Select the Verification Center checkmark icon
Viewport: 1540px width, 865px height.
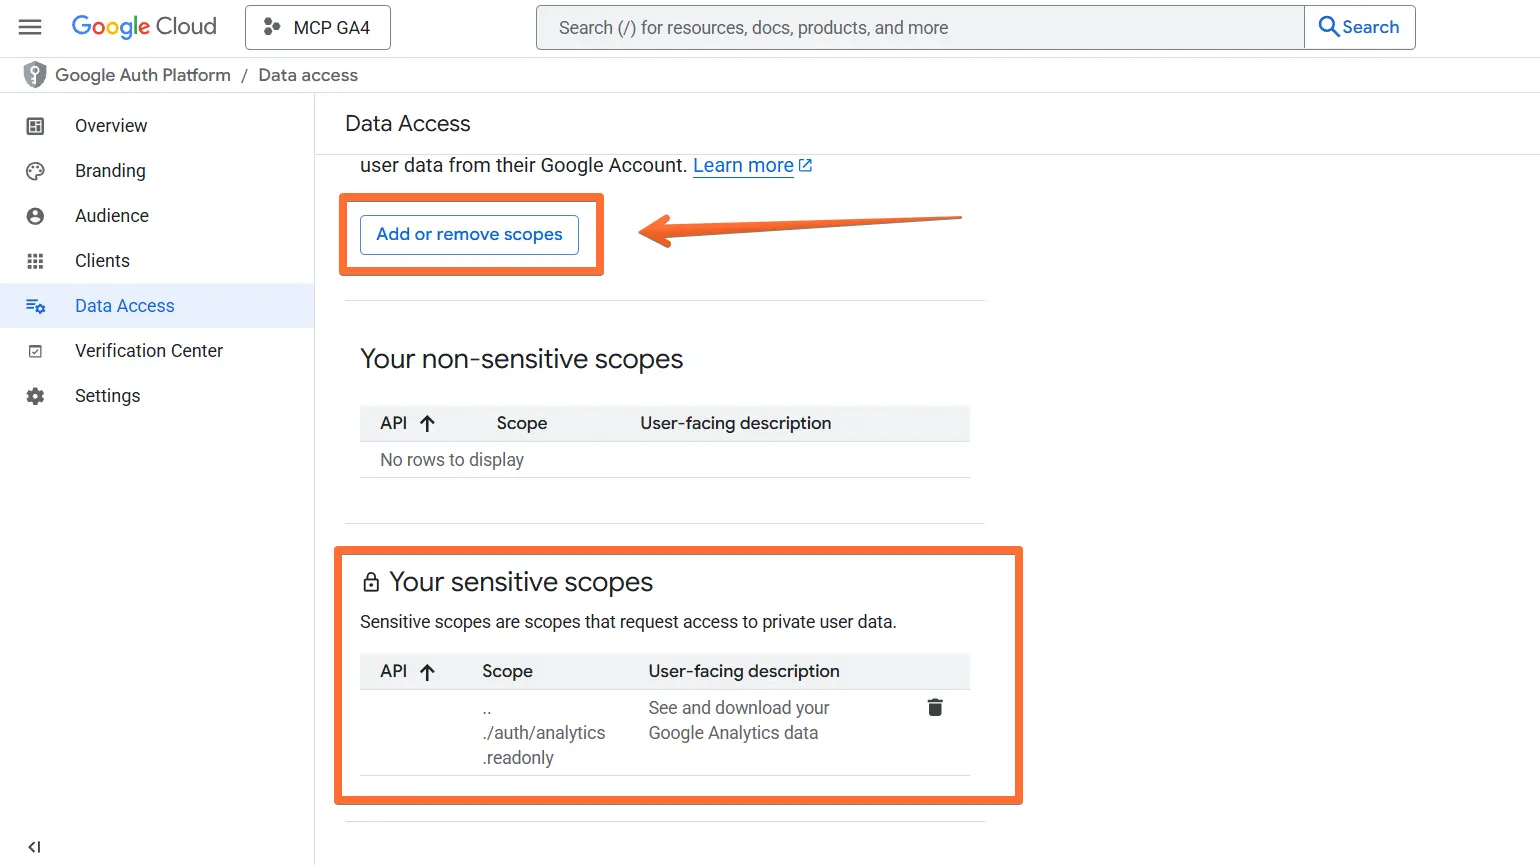click(x=35, y=350)
